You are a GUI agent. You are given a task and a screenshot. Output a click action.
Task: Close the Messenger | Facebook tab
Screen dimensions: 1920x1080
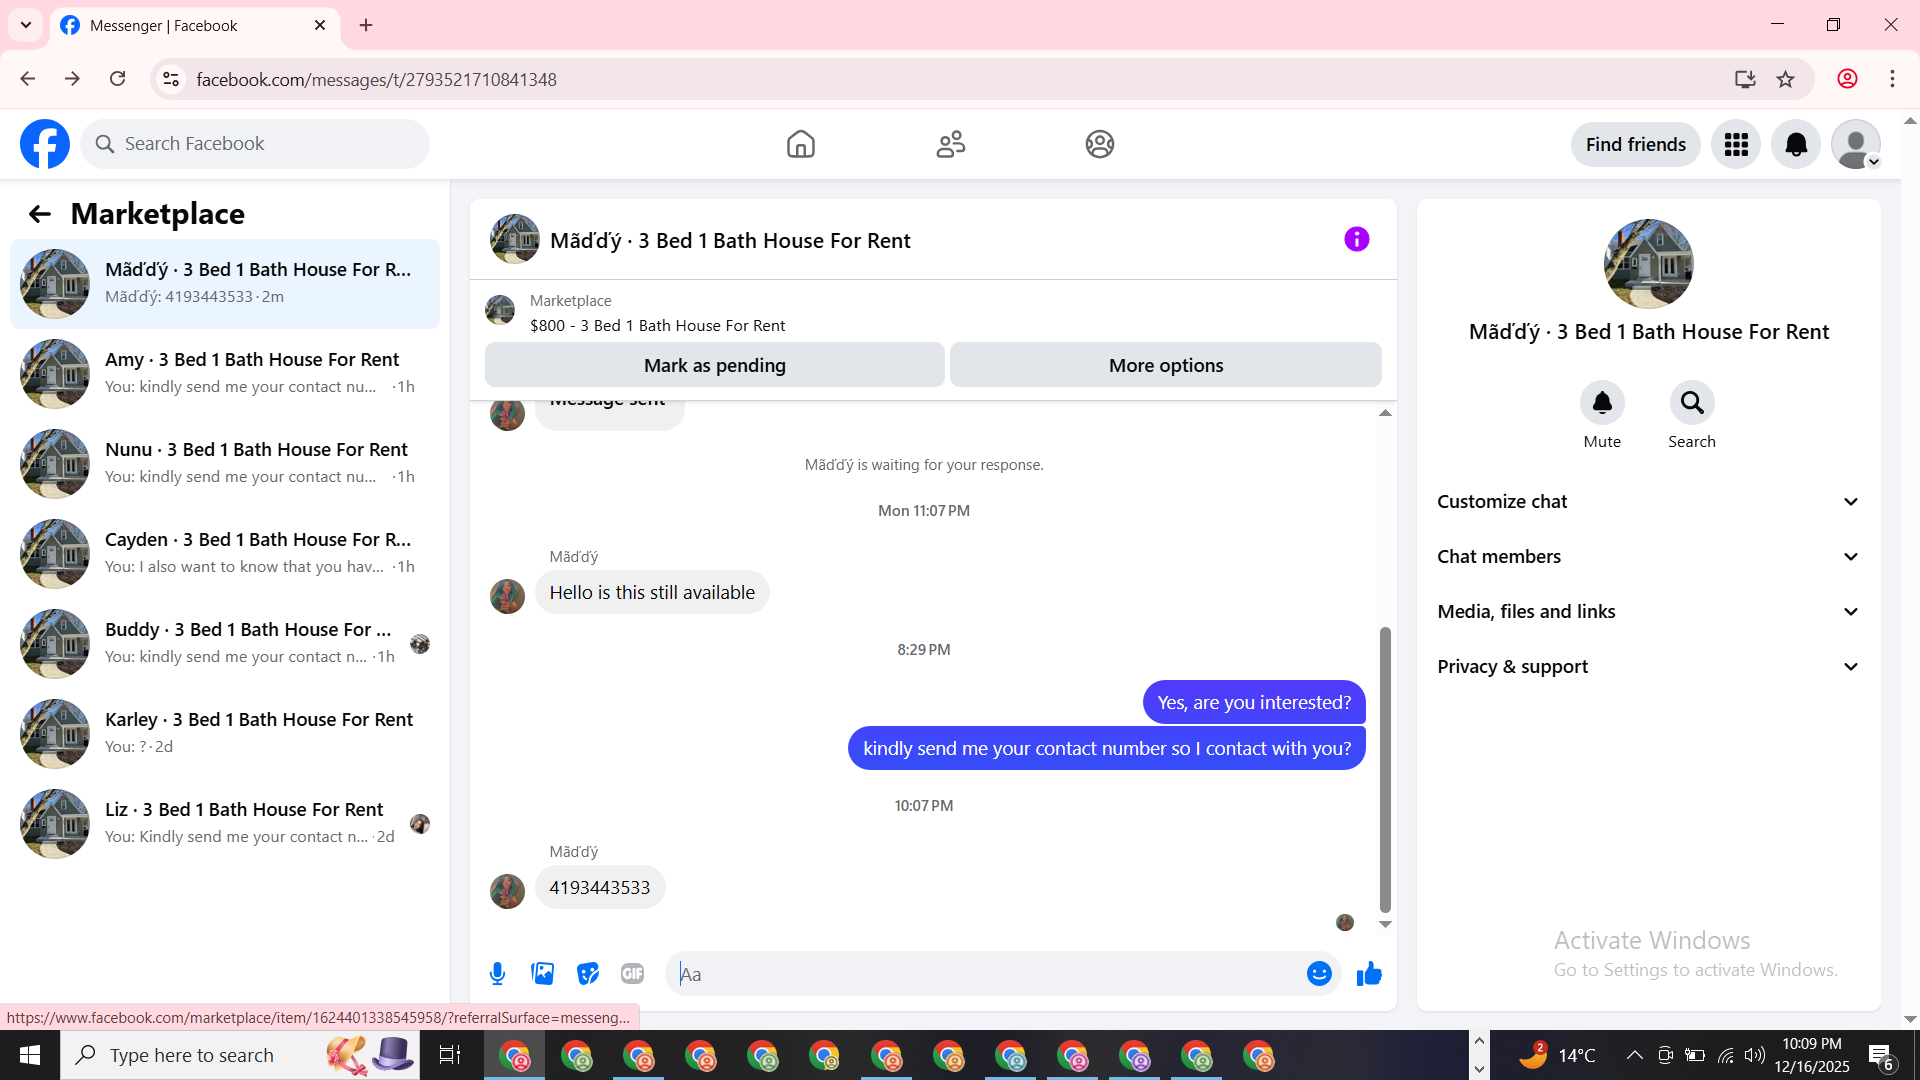[x=320, y=25]
